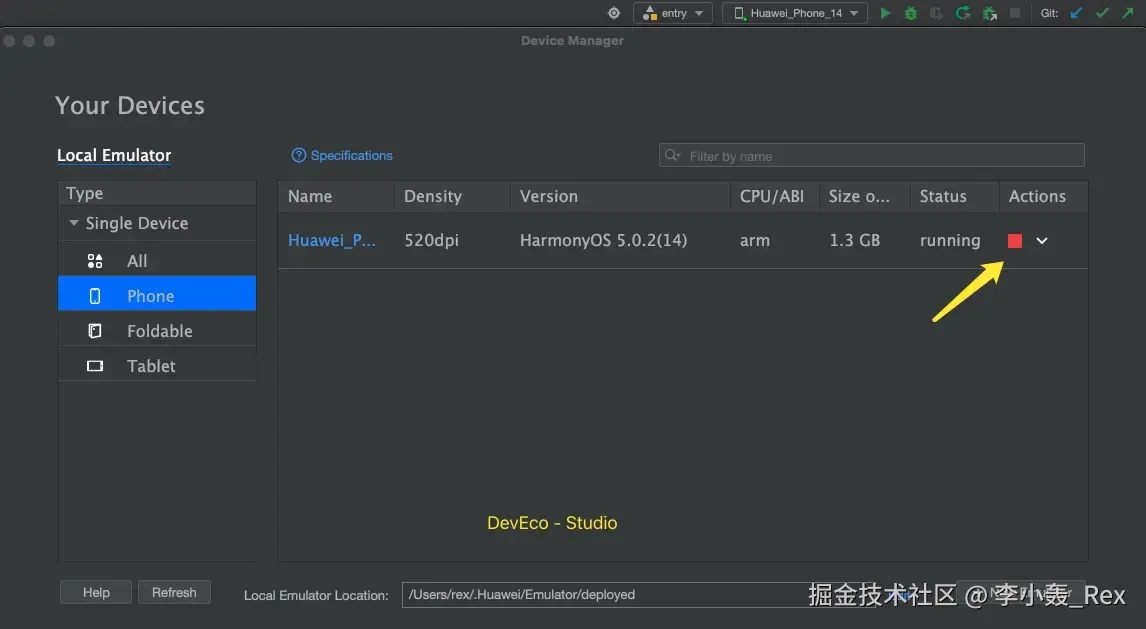This screenshot has height=629, width=1146.
Task: Click the Help button
Action: pos(96,592)
